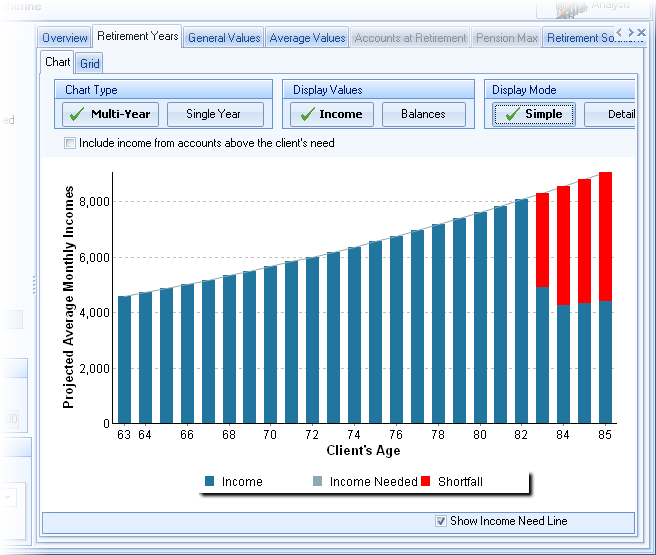This screenshot has height=555, width=656.
Task: Click the blue Income legend marker
Action: coord(209,482)
